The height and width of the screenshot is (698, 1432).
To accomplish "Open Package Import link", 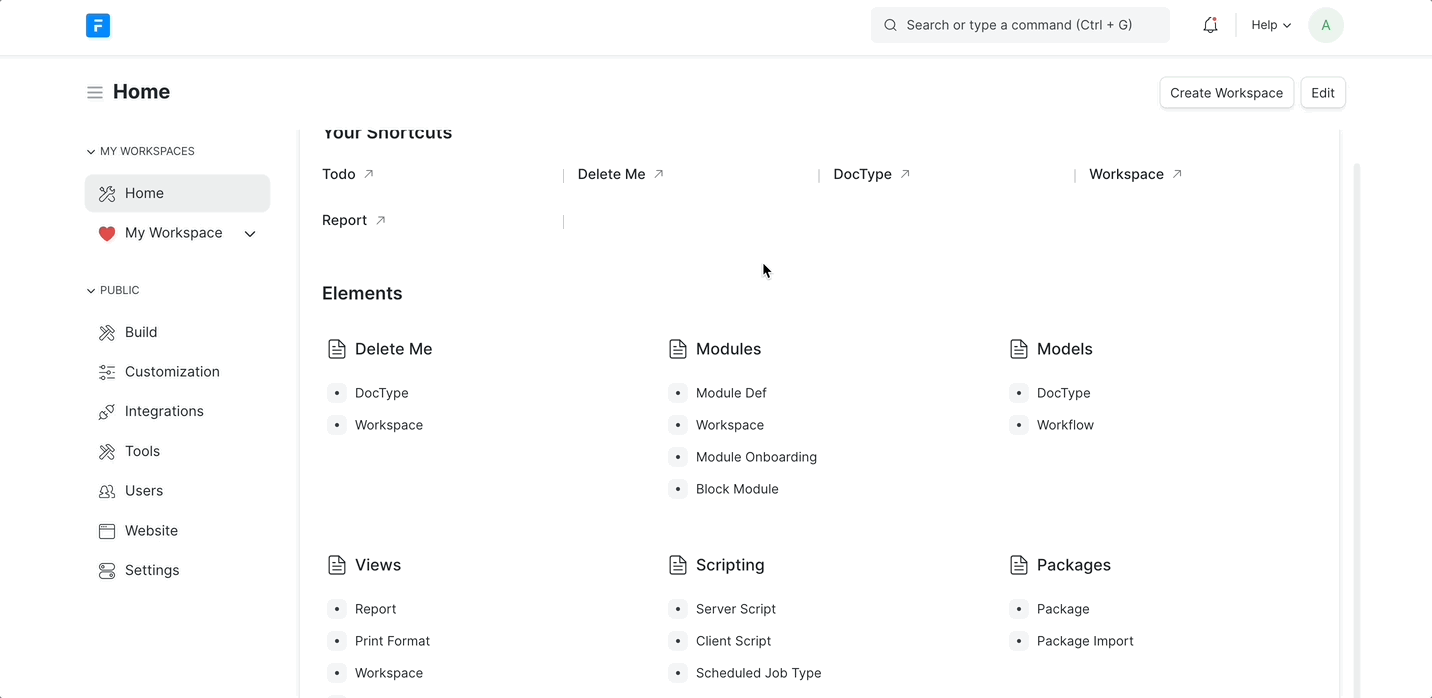I will (x=1085, y=641).
